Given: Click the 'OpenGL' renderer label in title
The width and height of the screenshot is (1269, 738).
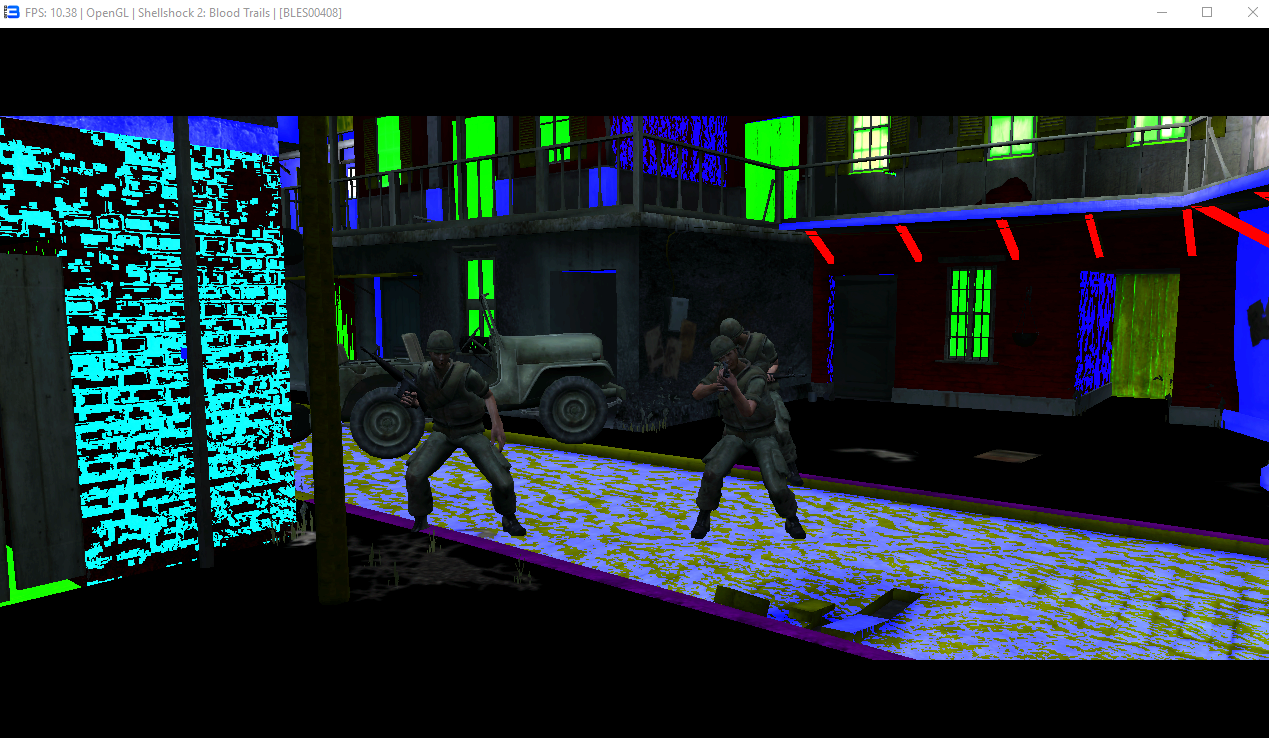Looking at the screenshot, I should pos(107,13).
